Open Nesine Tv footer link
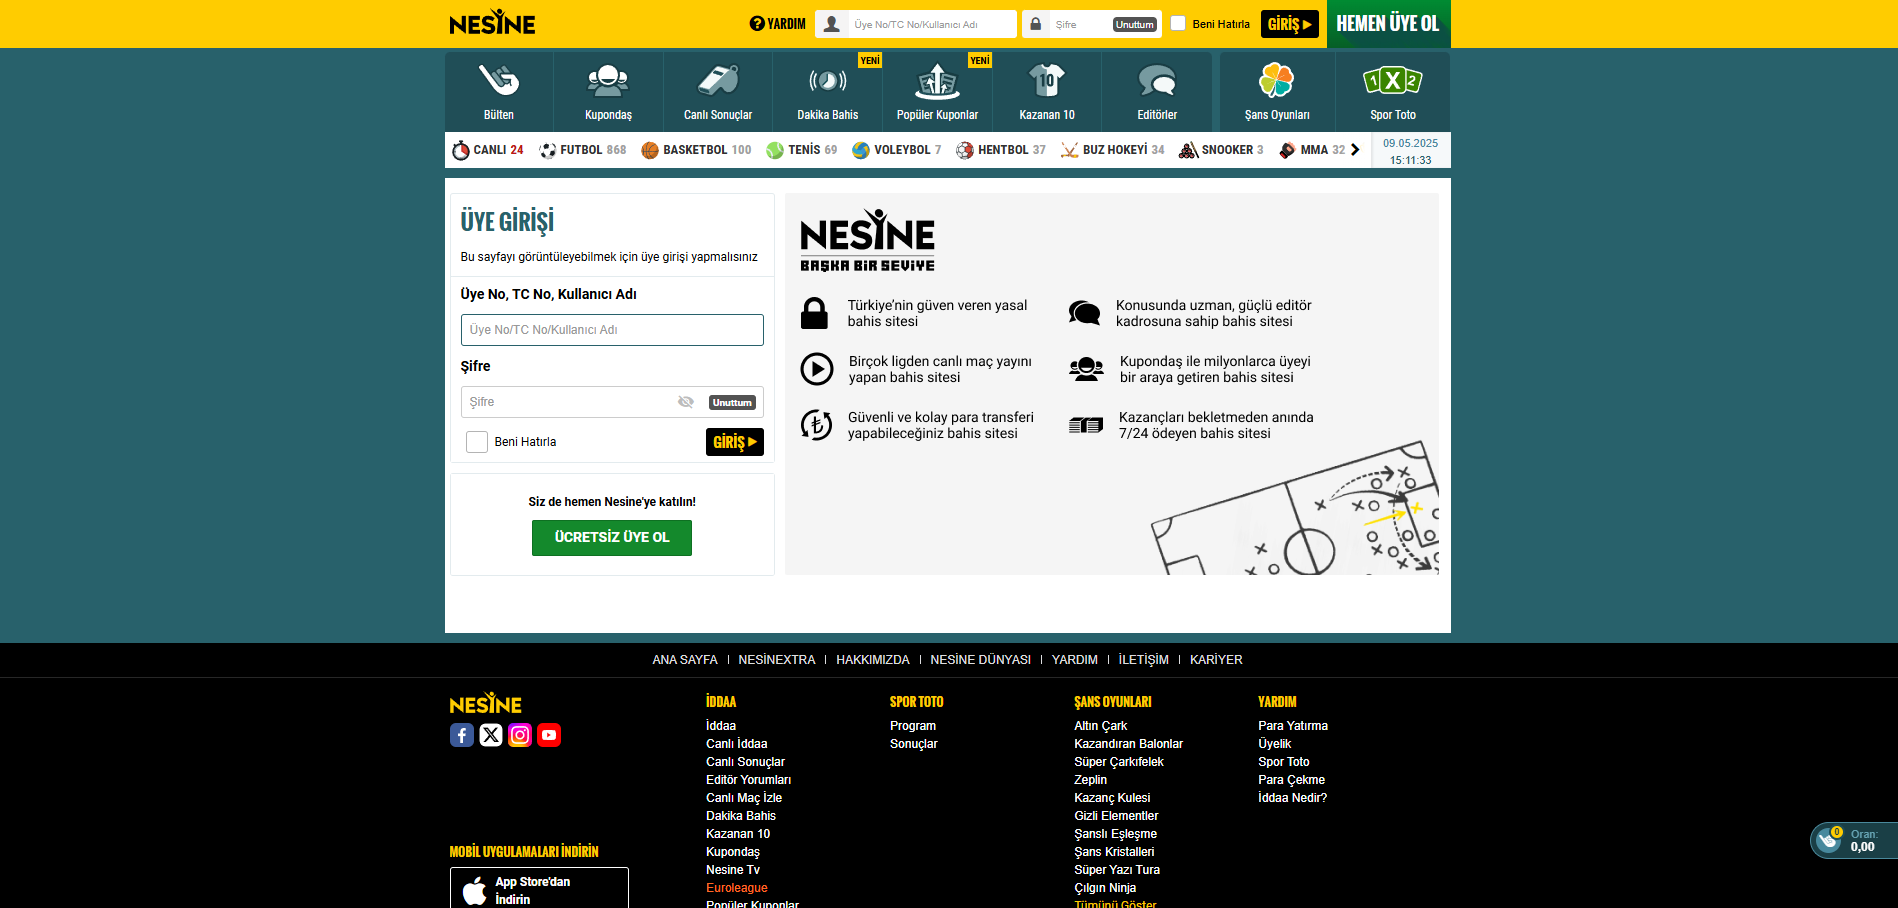Image resolution: width=1898 pixels, height=908 pixels. 733,870
